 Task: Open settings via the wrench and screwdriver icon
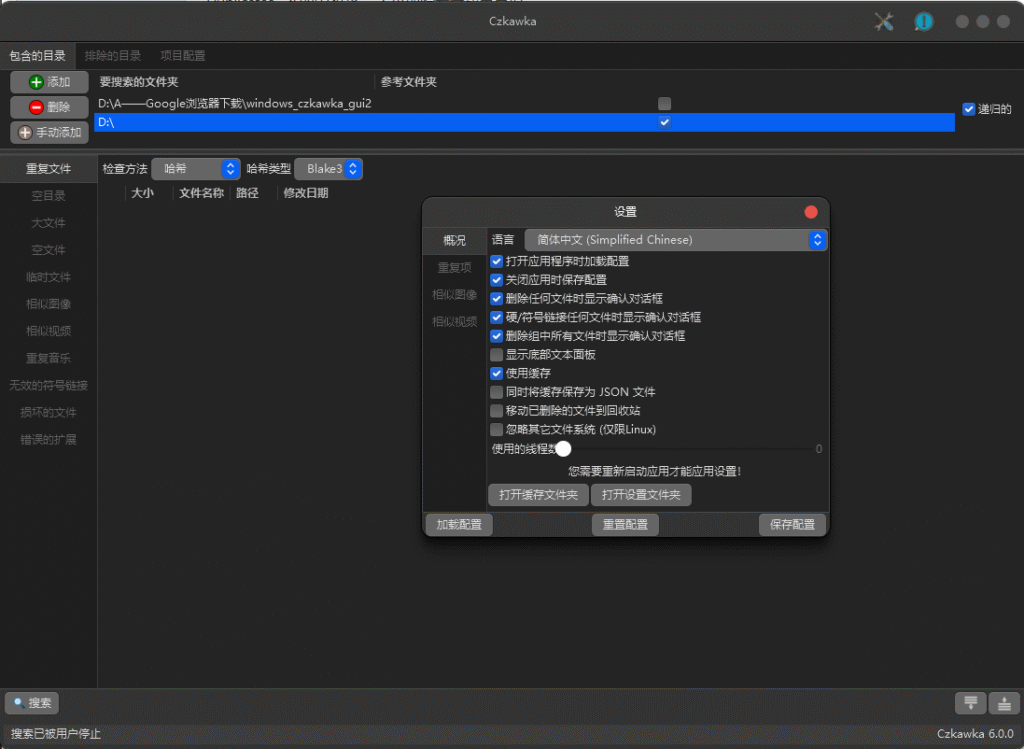click(x=884, y=22)
